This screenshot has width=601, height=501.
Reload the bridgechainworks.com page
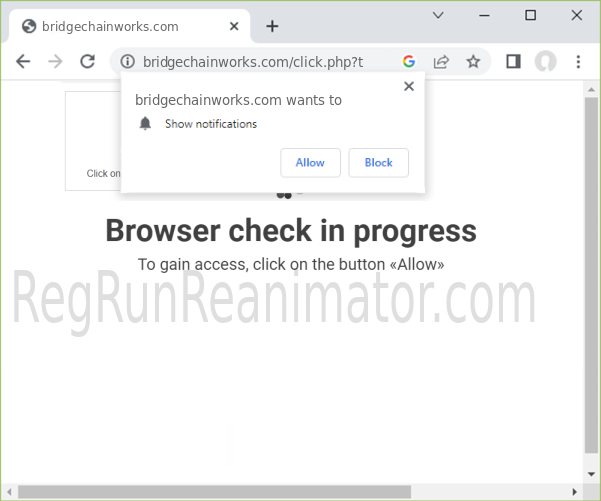[x=87, y=61]
